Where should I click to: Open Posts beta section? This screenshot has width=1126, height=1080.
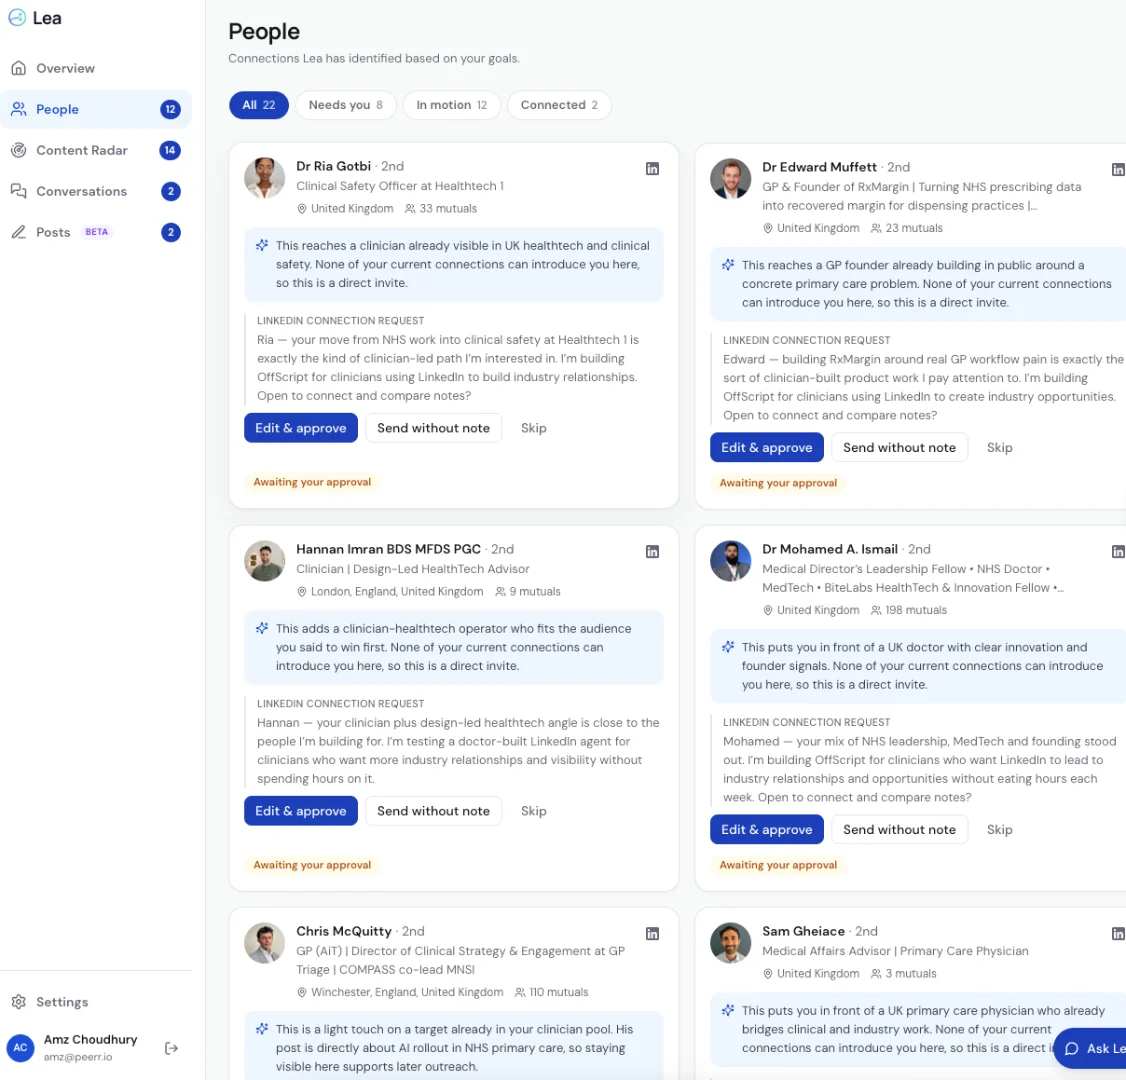coord(96,232)
